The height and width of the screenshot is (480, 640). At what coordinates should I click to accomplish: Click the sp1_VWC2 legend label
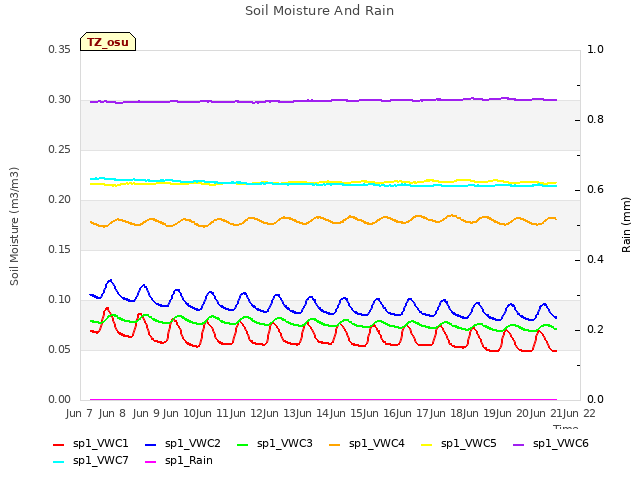click(x=192, y=443)
